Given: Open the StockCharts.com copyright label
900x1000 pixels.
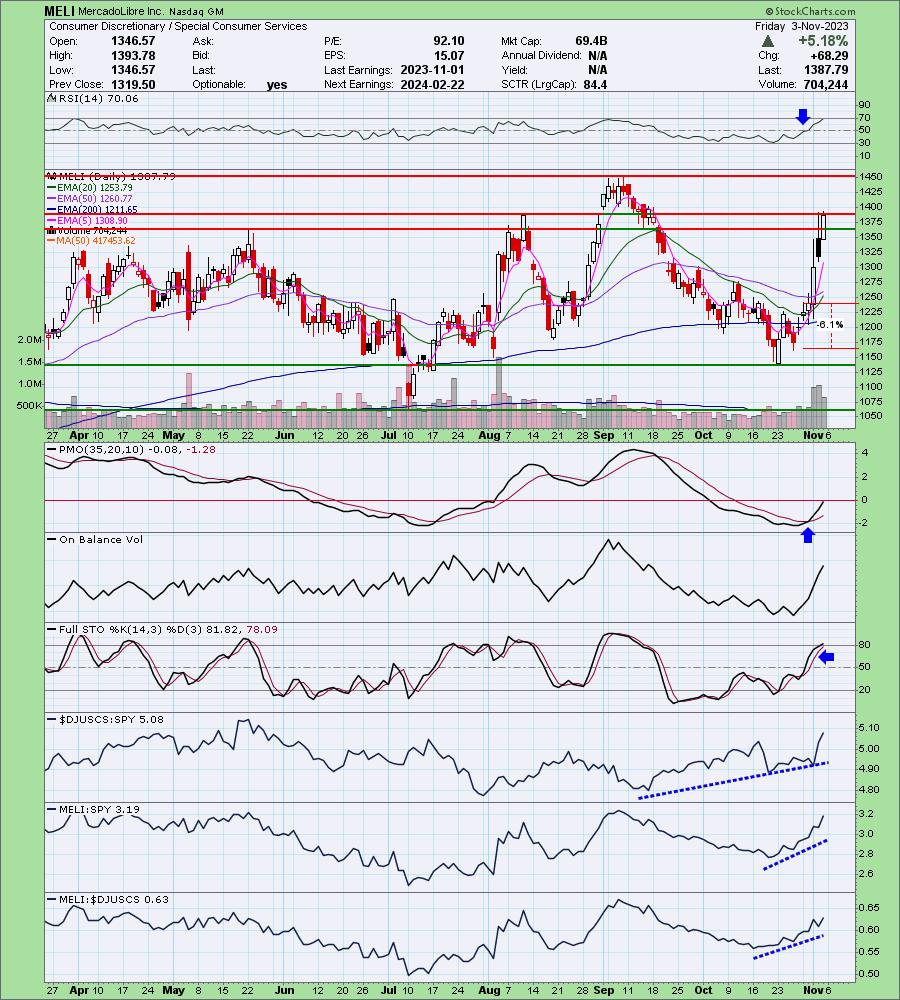Looking at the screenshot, I should (x=809, y=11).
